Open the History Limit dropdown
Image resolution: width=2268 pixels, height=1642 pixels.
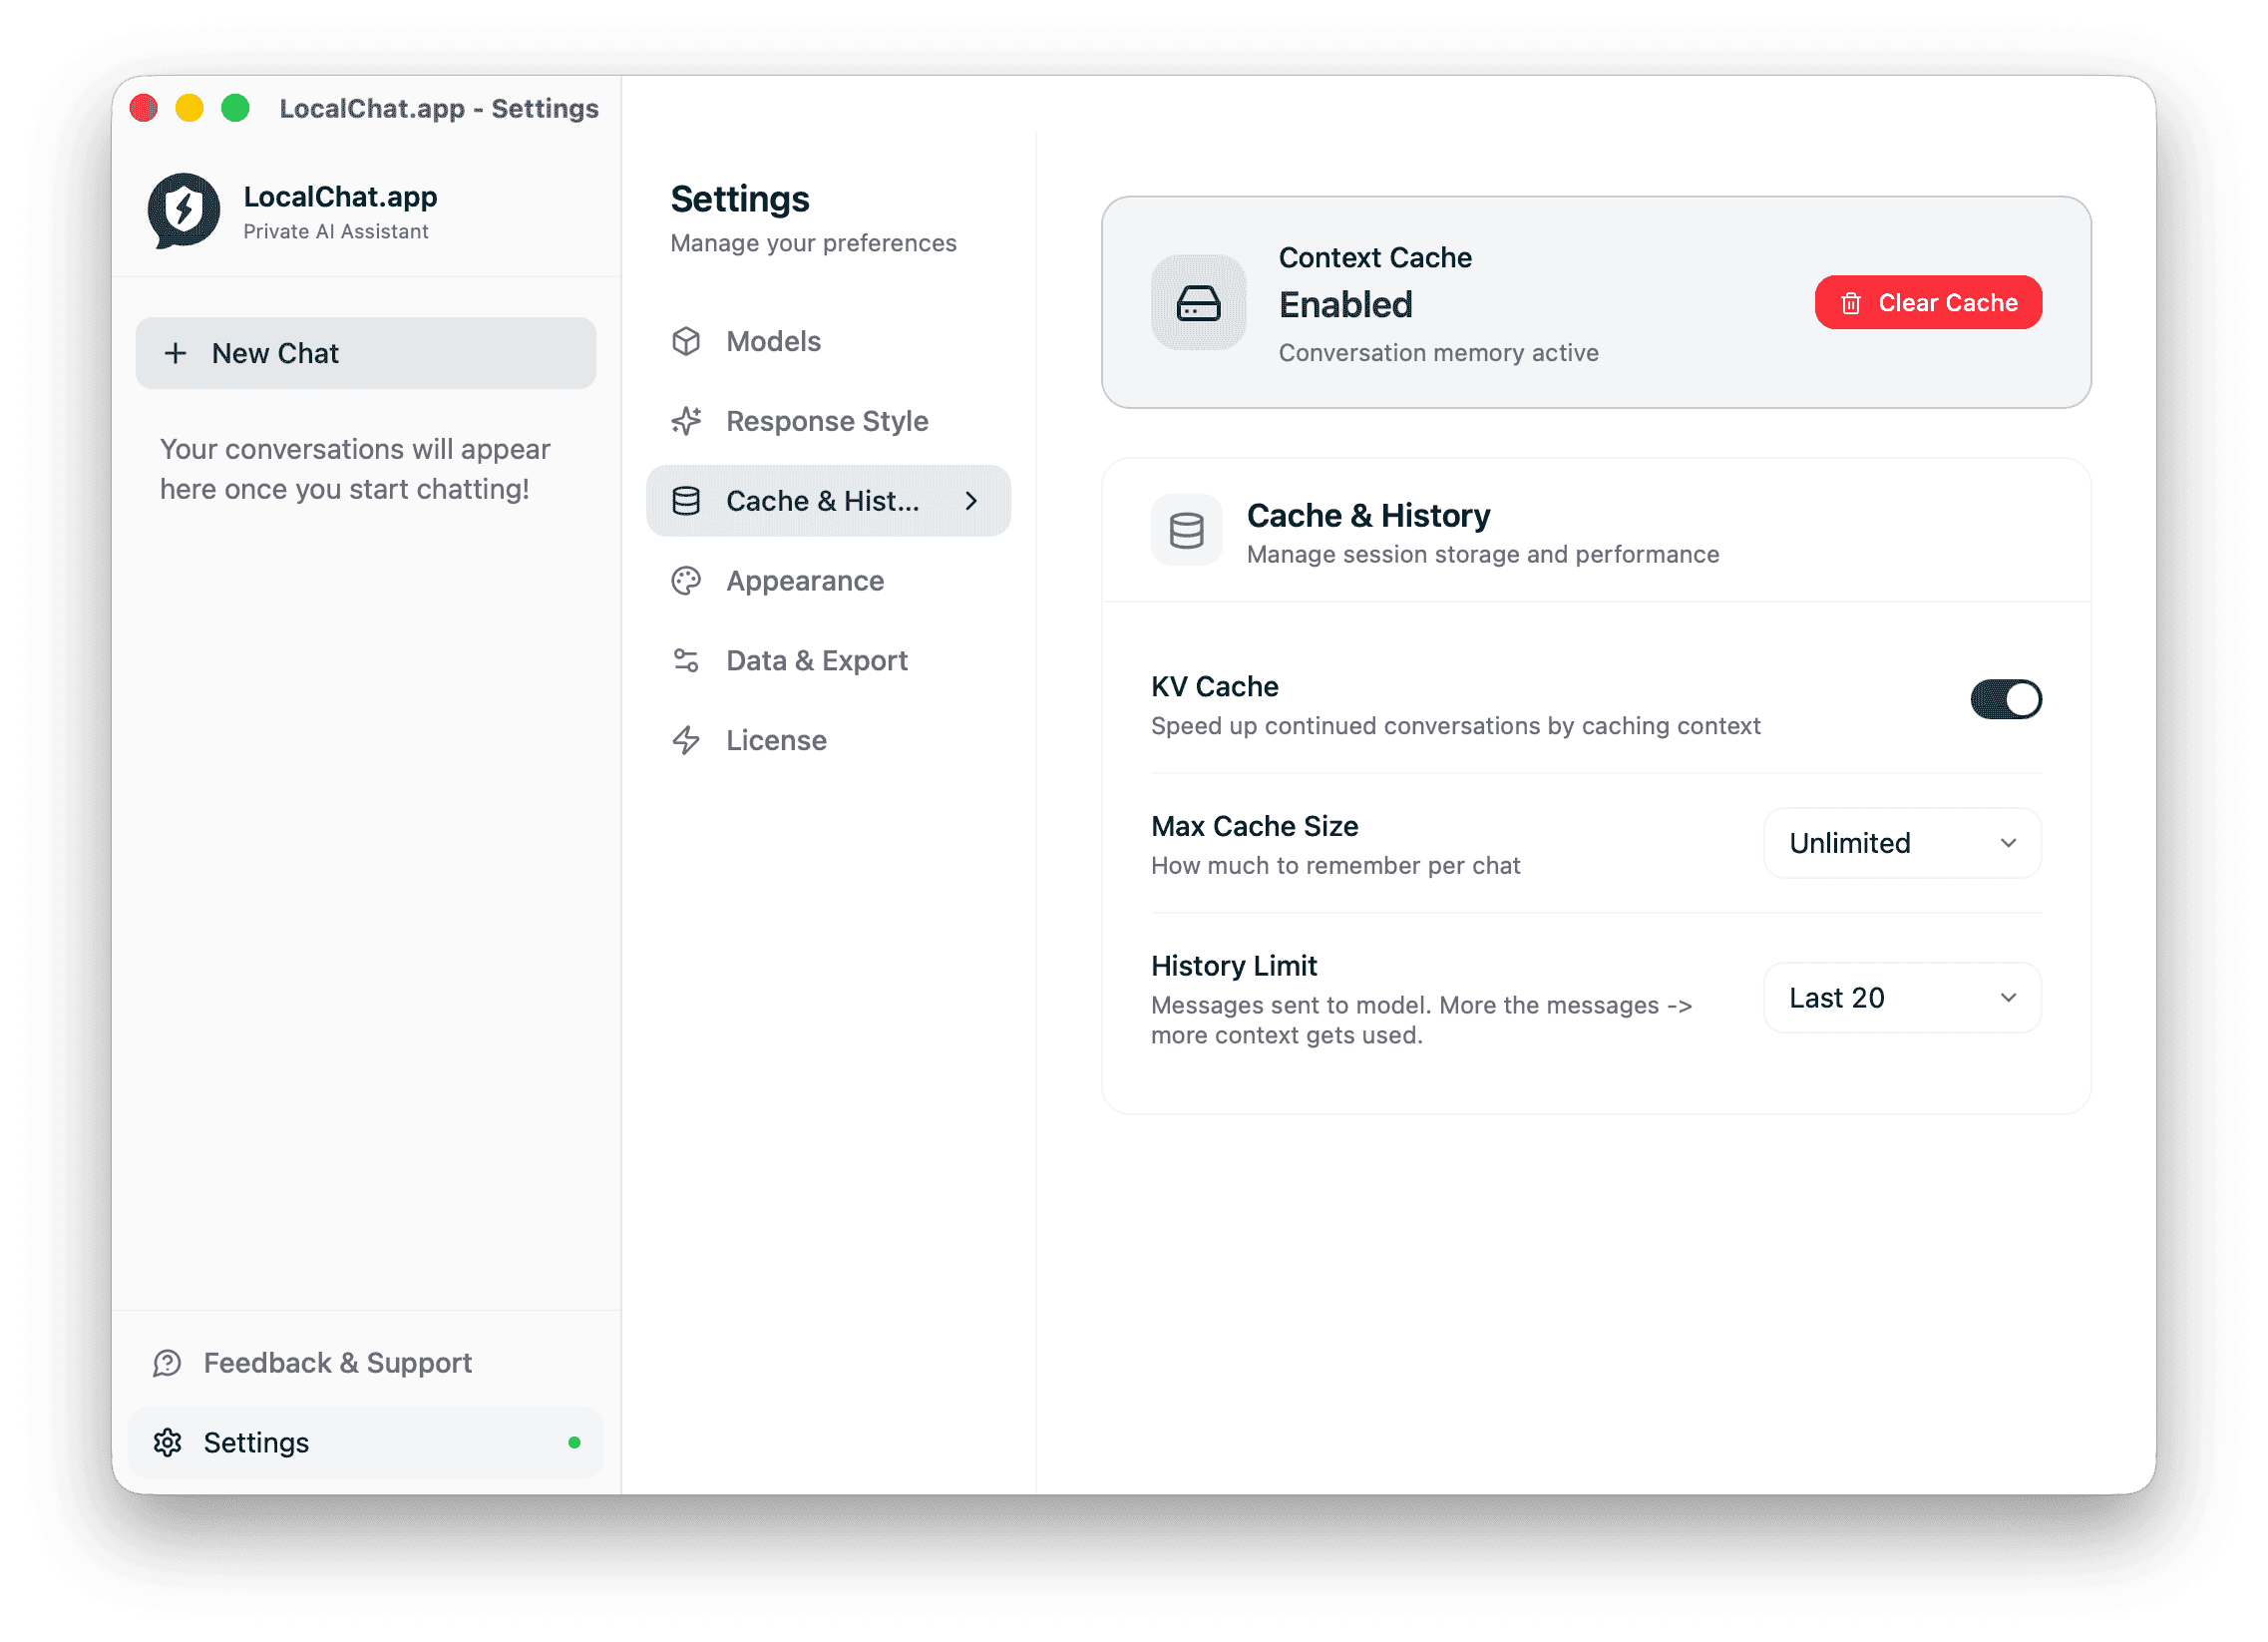(1901, 998)
